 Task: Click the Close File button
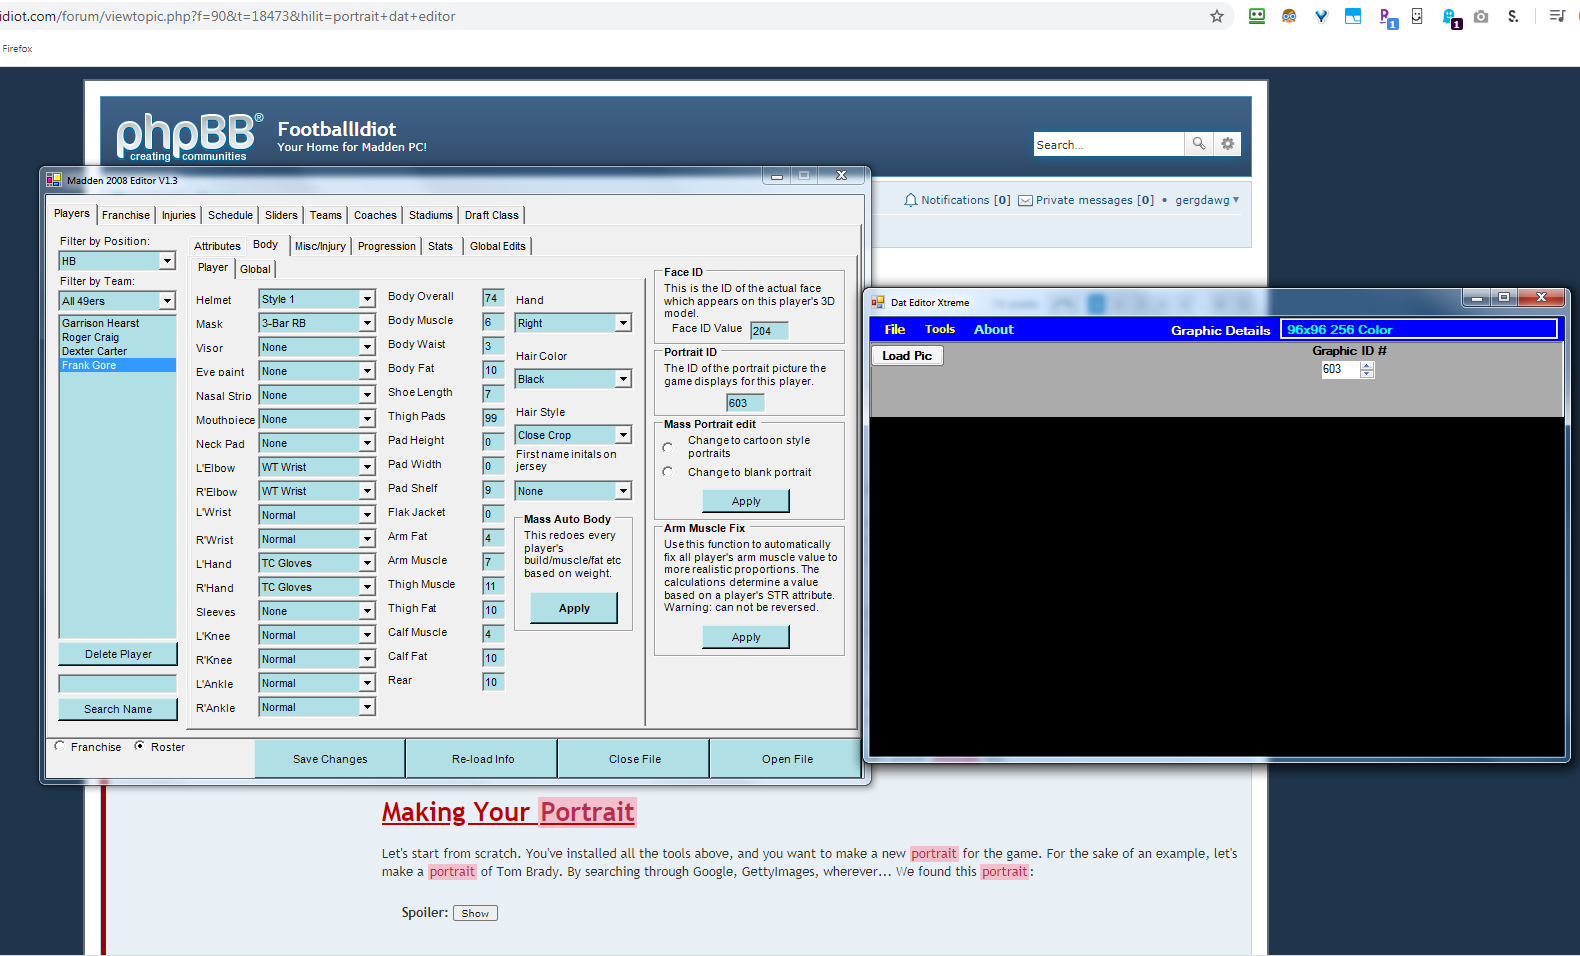(x=635, y=759)
